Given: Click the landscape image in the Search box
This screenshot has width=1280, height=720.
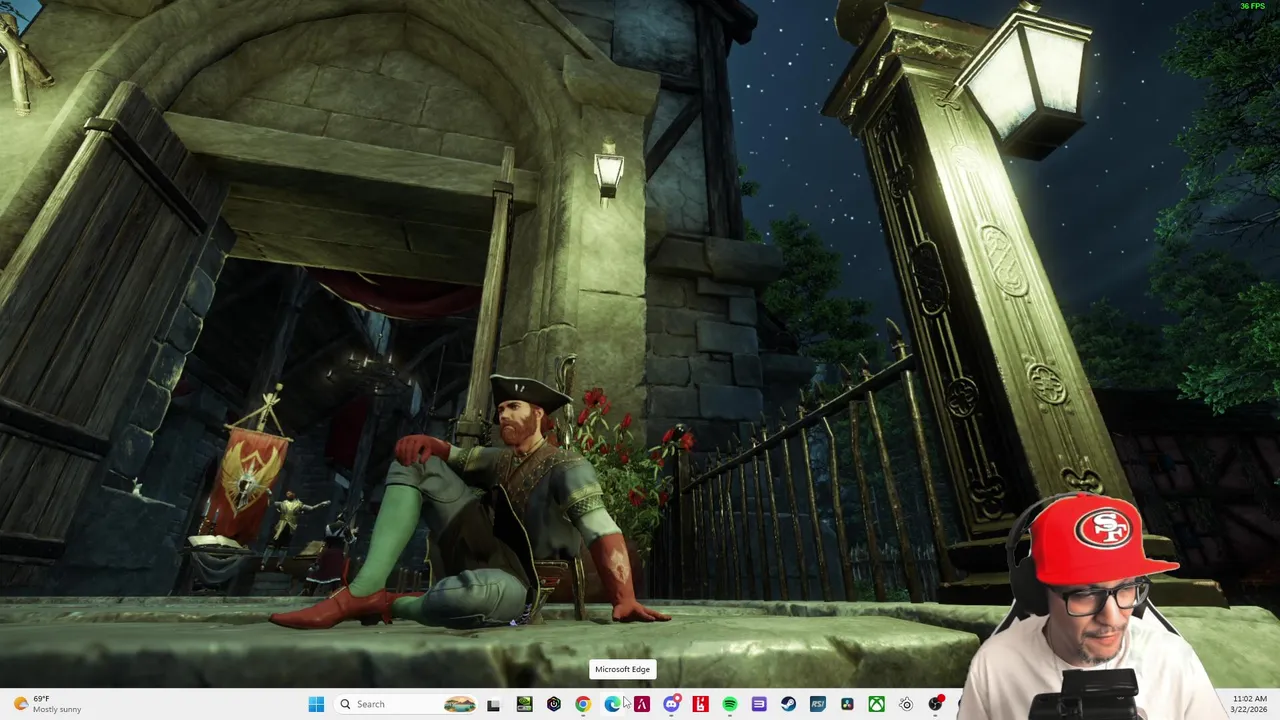Looking at the screenshot, I should 460,704.
